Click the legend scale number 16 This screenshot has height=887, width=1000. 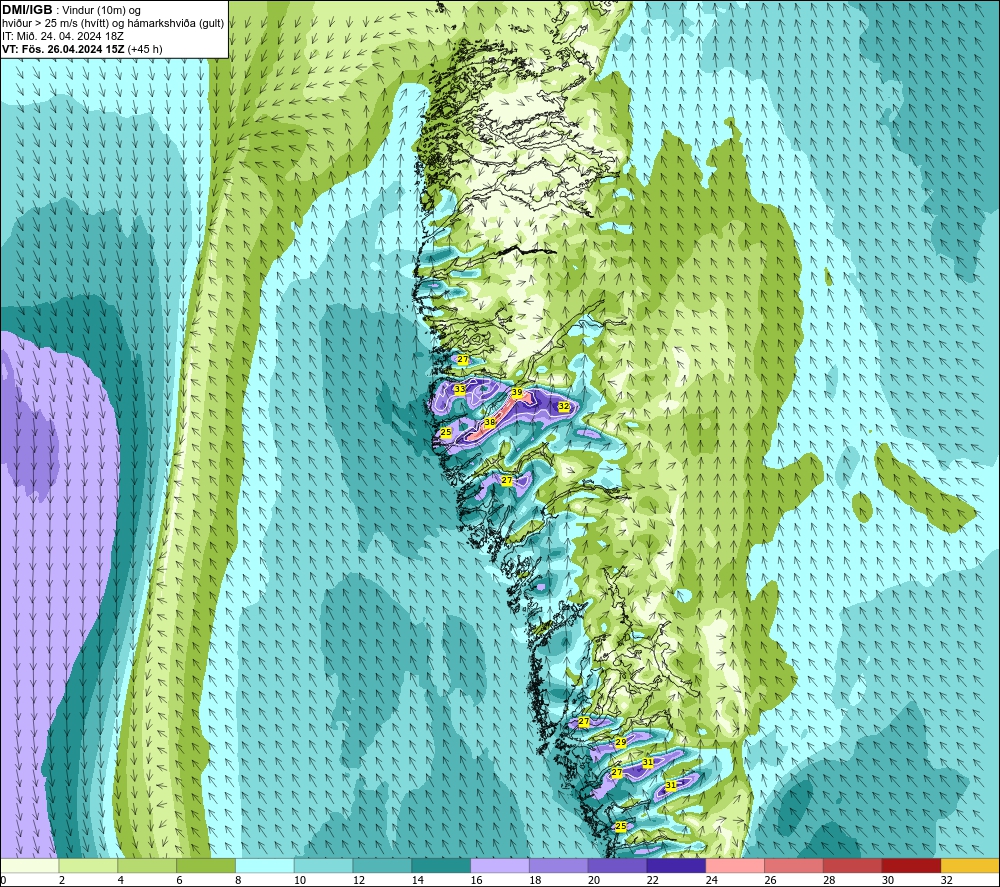point(476,880)
